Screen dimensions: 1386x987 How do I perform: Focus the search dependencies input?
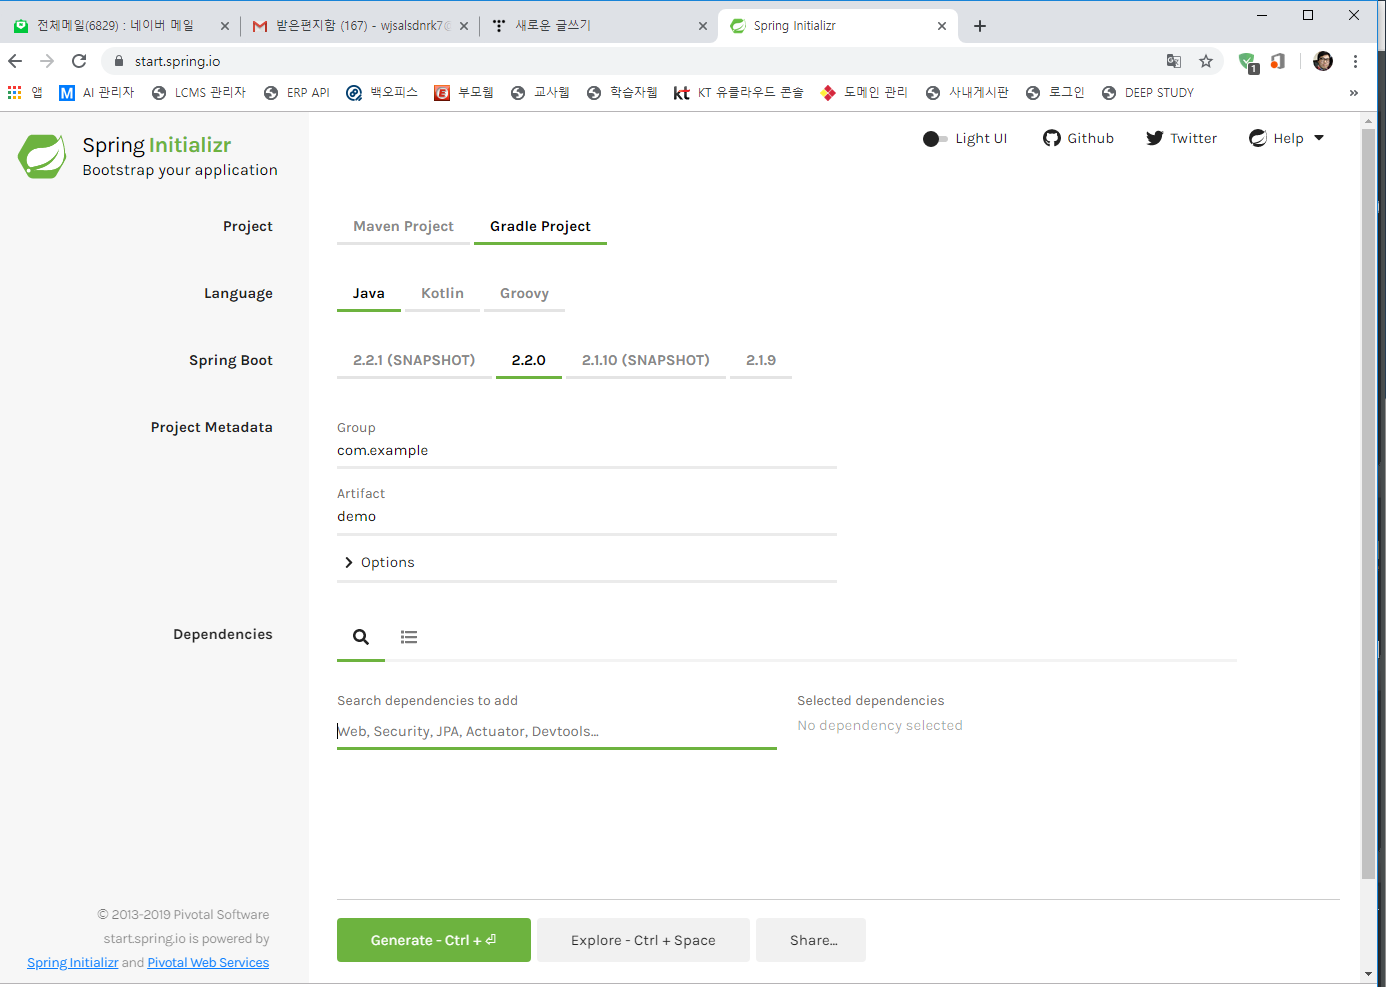[x=557, y=732]
